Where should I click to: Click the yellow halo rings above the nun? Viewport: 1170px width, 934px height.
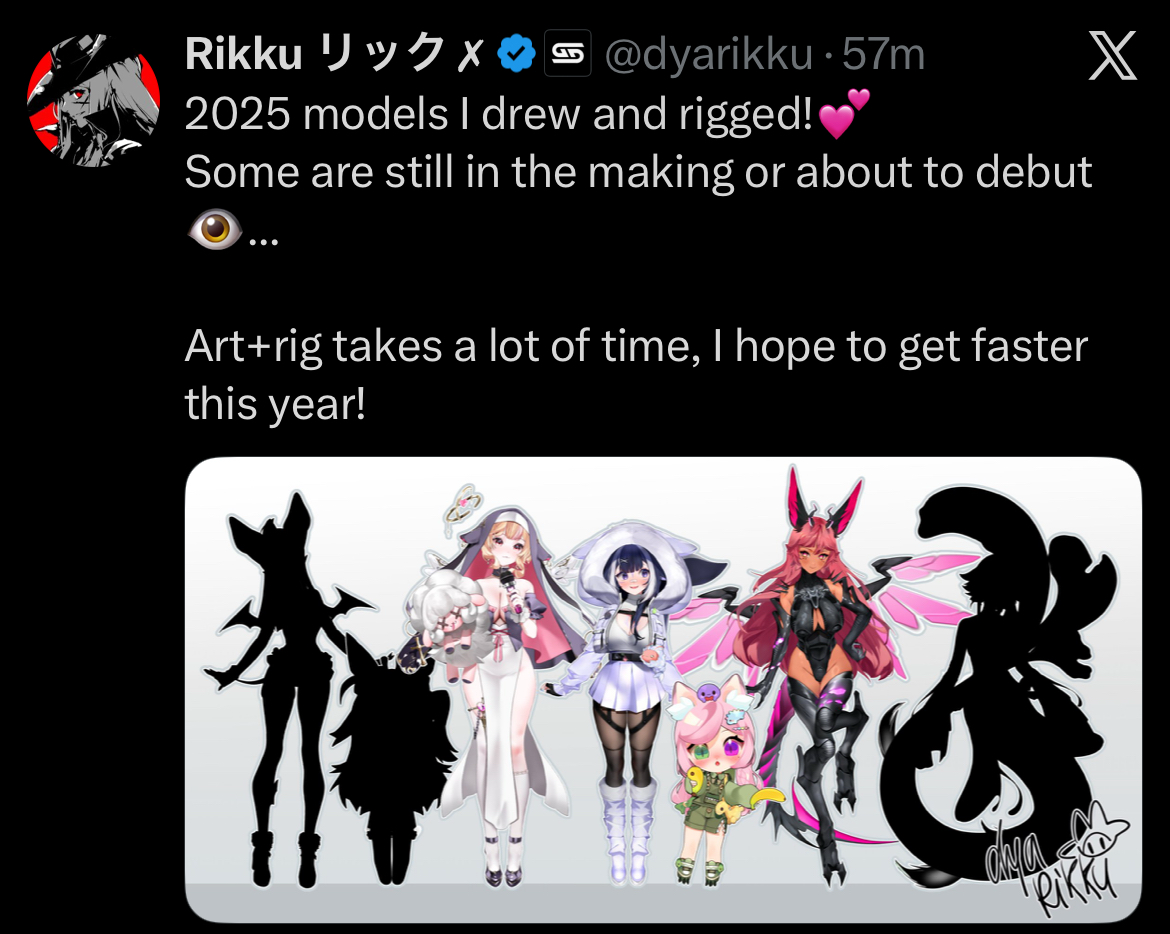pos(463,504)
